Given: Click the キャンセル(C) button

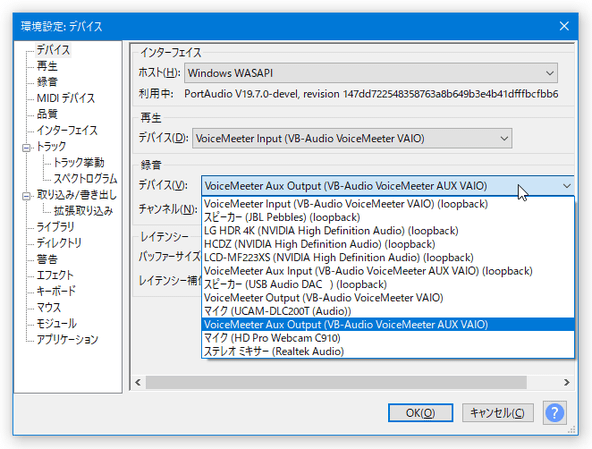Looking at the screenshot, I should [x=498, y=413].
